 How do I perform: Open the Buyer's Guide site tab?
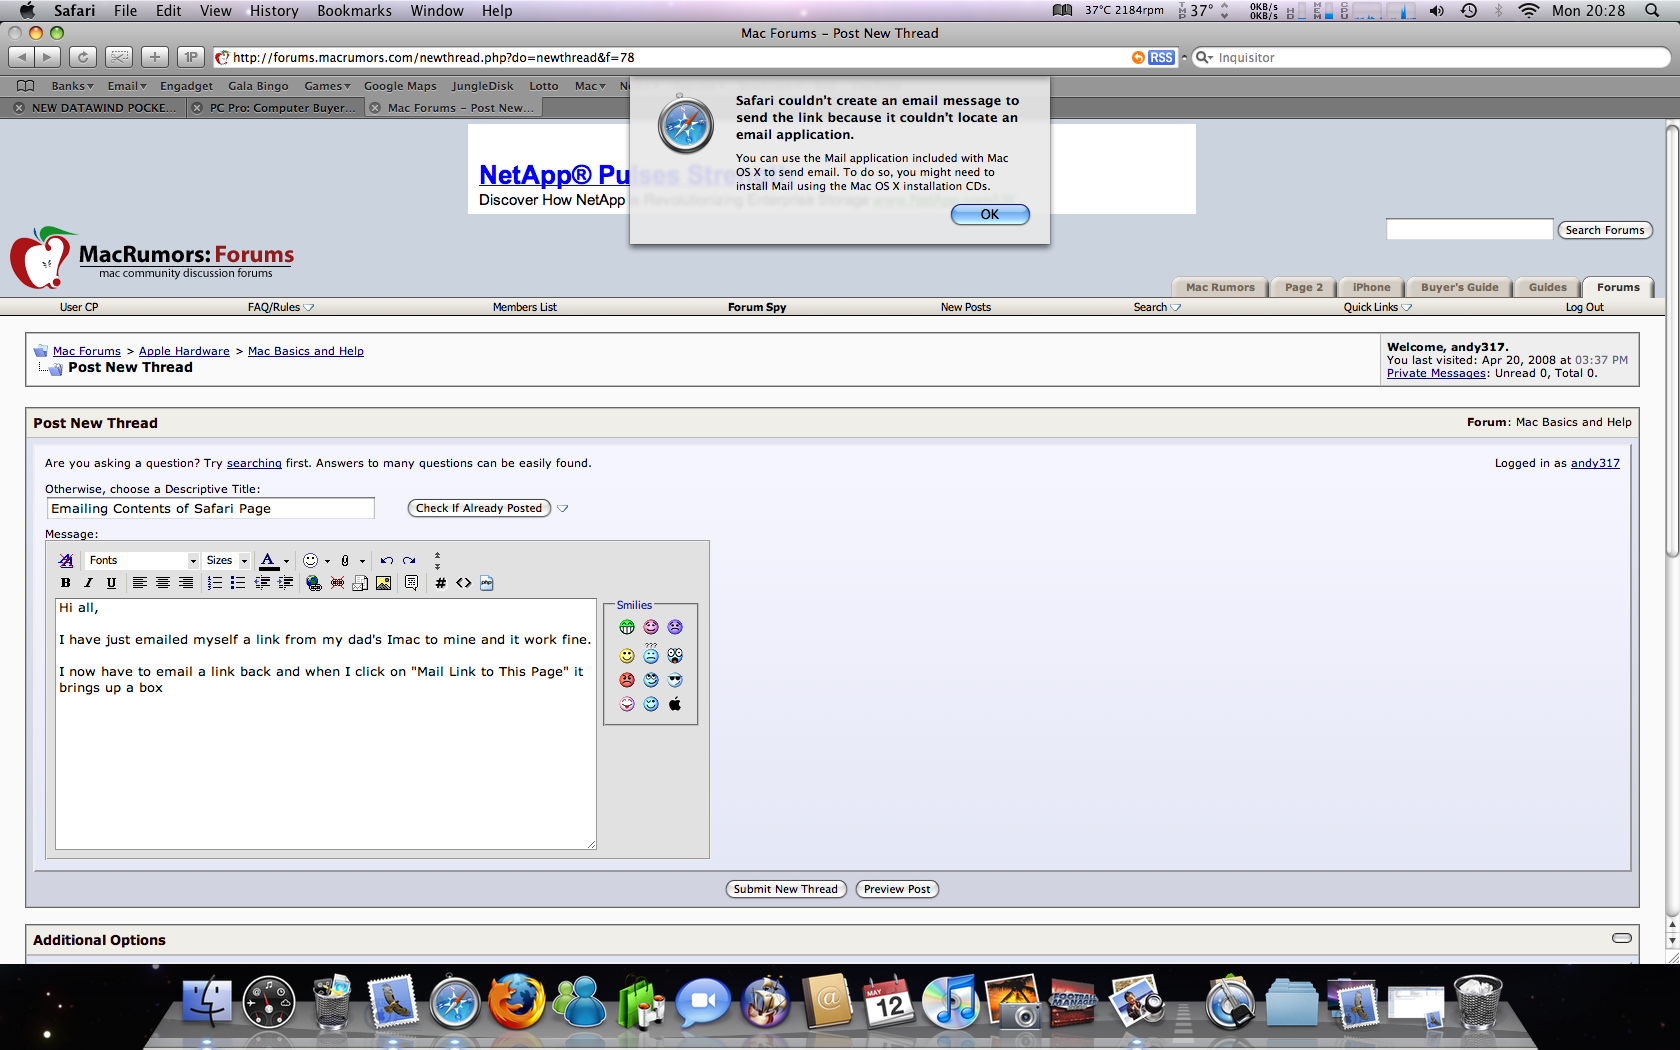(x=1459, y=287)
